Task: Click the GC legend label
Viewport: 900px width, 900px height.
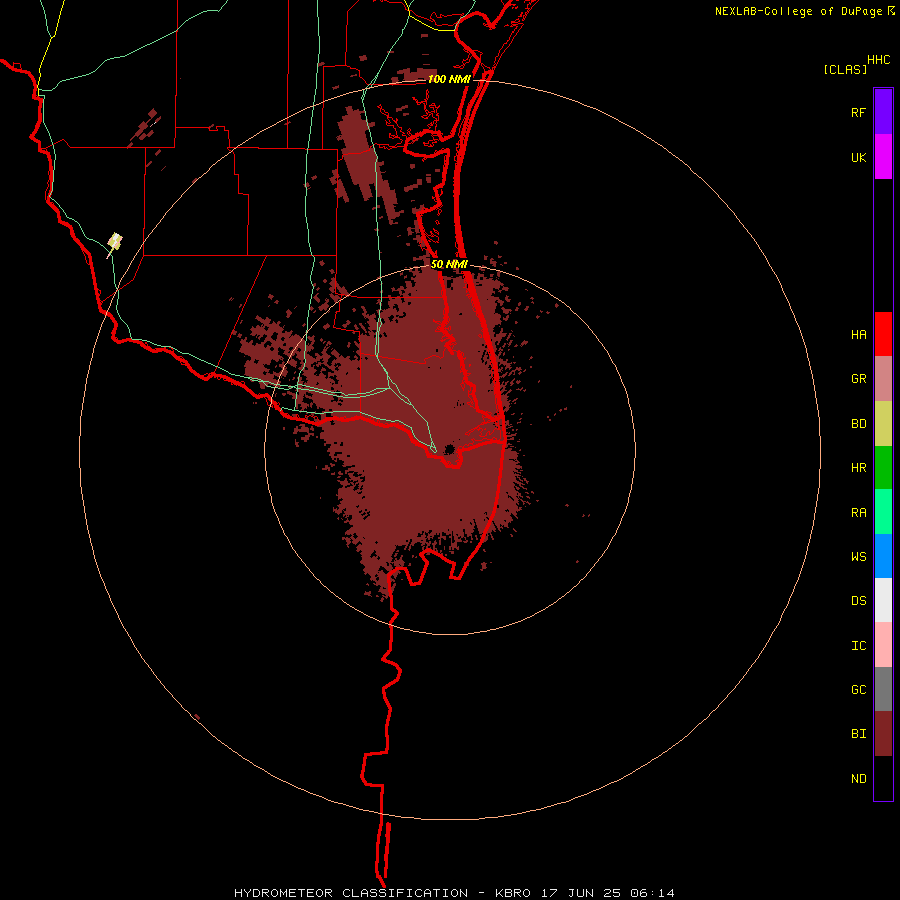Action: pos(858,690)
